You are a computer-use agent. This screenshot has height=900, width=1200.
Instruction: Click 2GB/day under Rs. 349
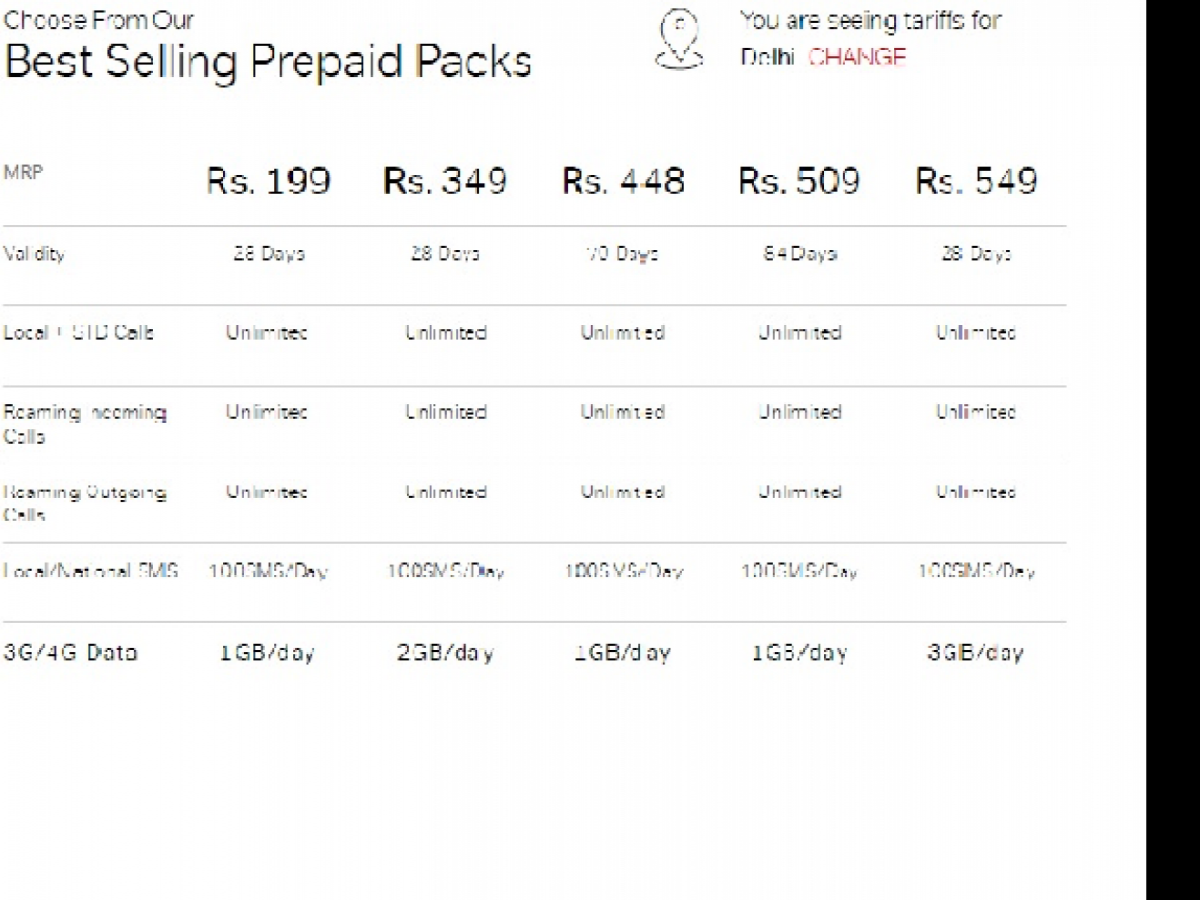[445, 653]
